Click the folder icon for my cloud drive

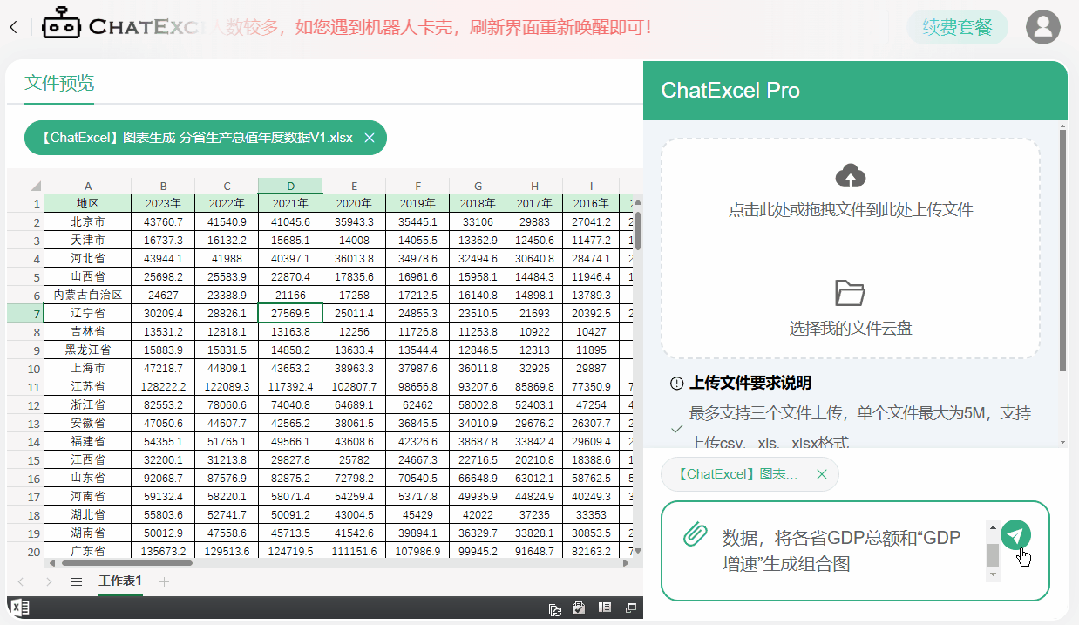pos(850,293)
